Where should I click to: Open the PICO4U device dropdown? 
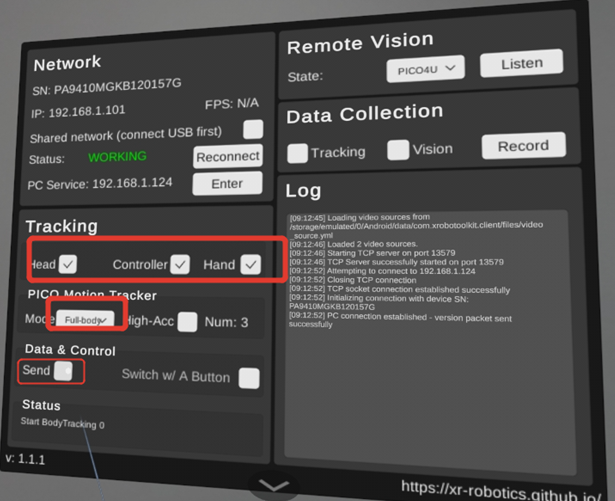pyautogui.click(x=426, y=69)
